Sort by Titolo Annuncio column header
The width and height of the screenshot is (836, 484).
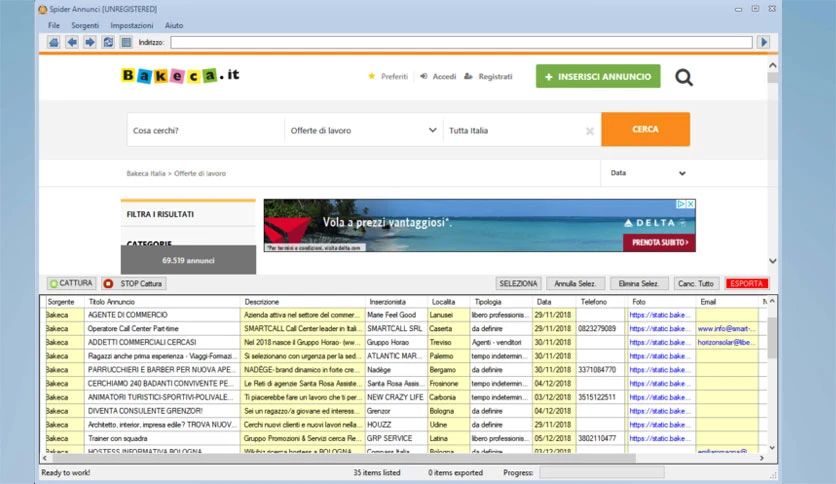coord(162,302)
